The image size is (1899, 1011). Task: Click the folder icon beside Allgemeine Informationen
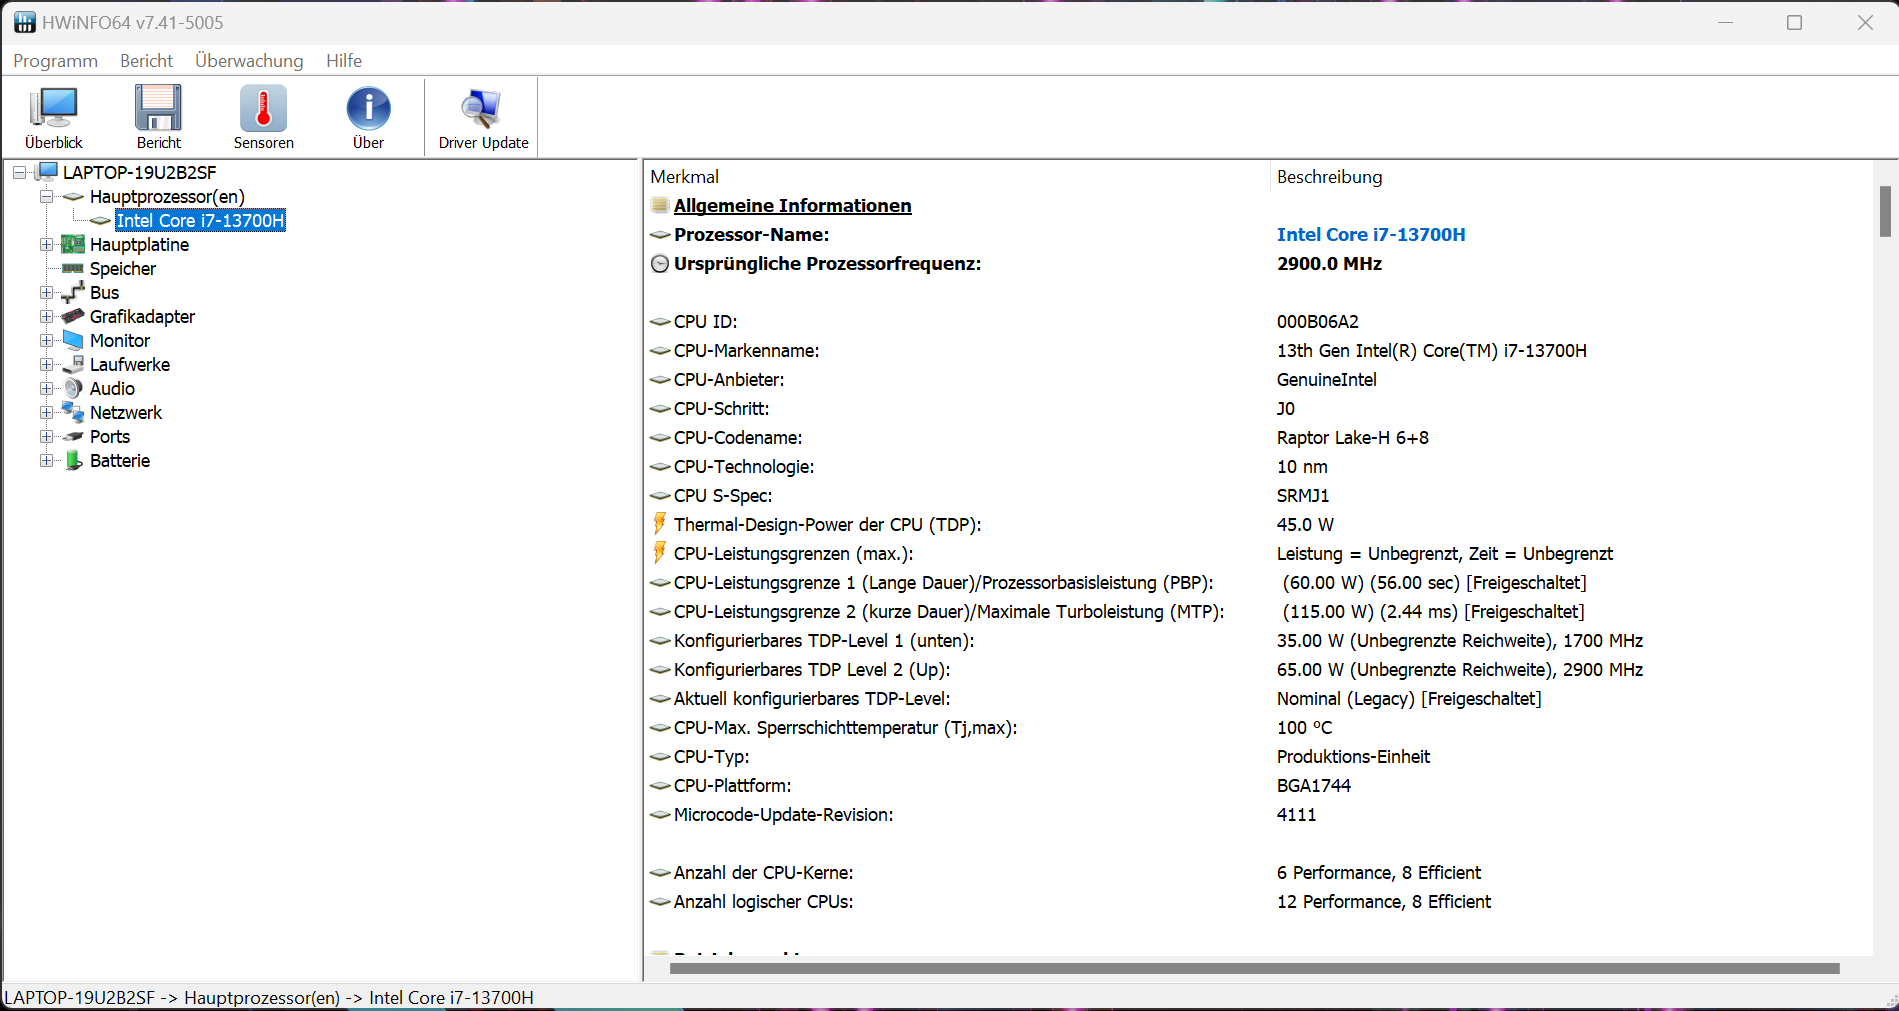point(660,205)
